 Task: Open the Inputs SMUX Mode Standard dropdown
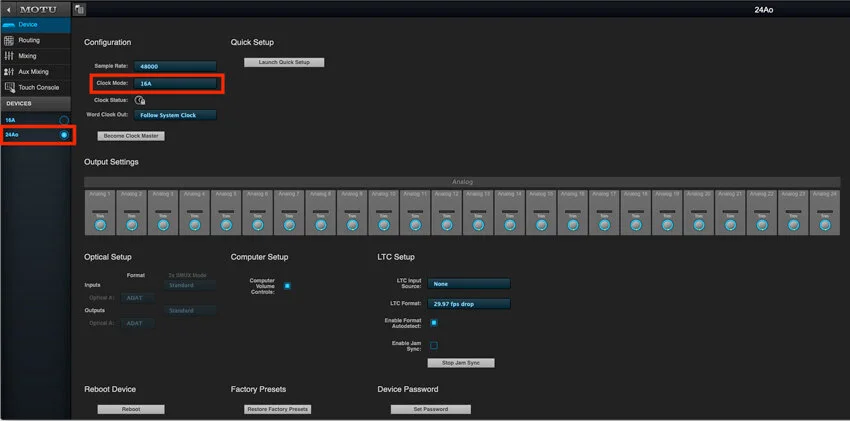pos(190,286)
